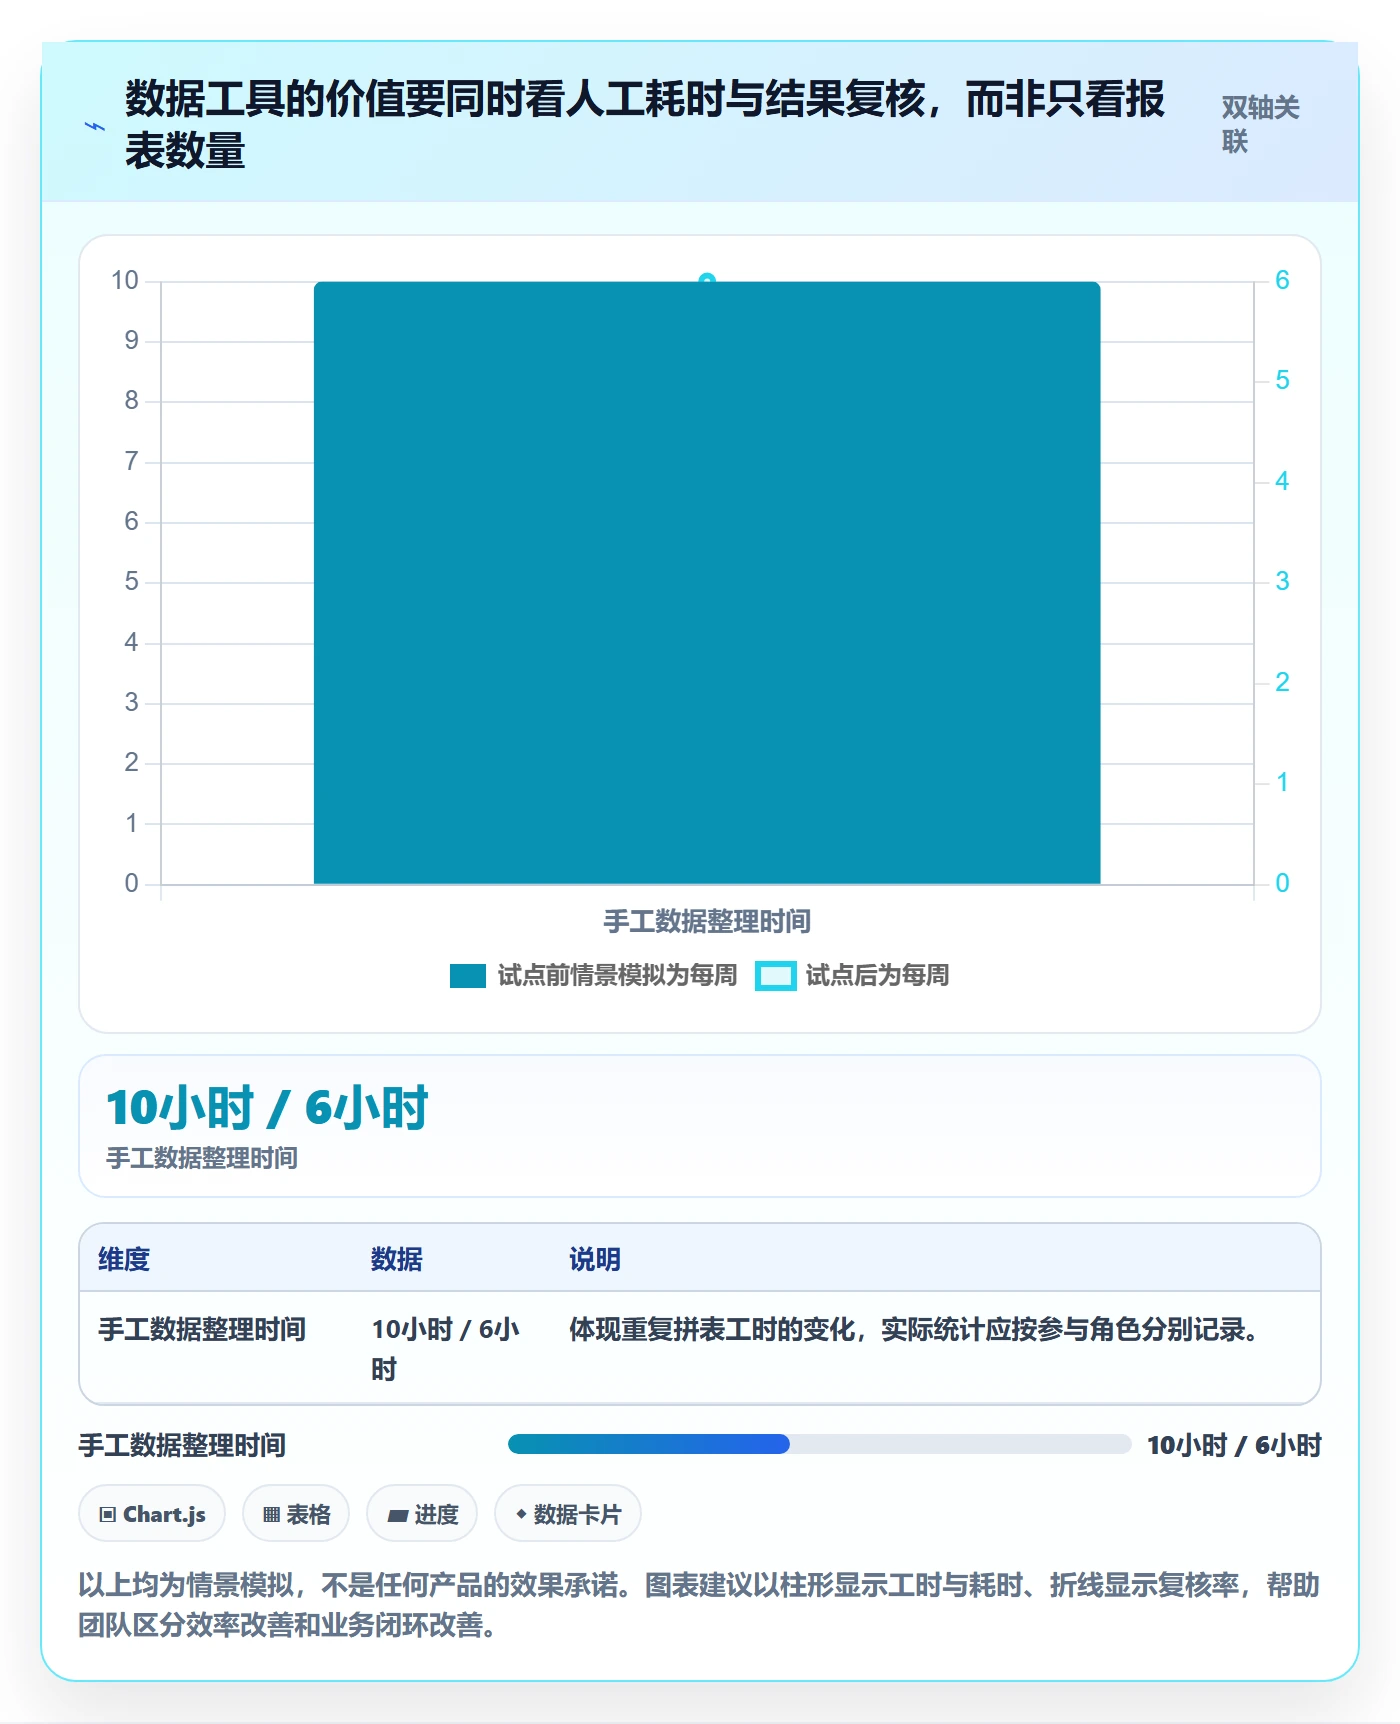Screen dimensions: 1400x1724
Task: Toggle the 试点前情景模拟为每周 legend swatch
Action: (467, 975)
